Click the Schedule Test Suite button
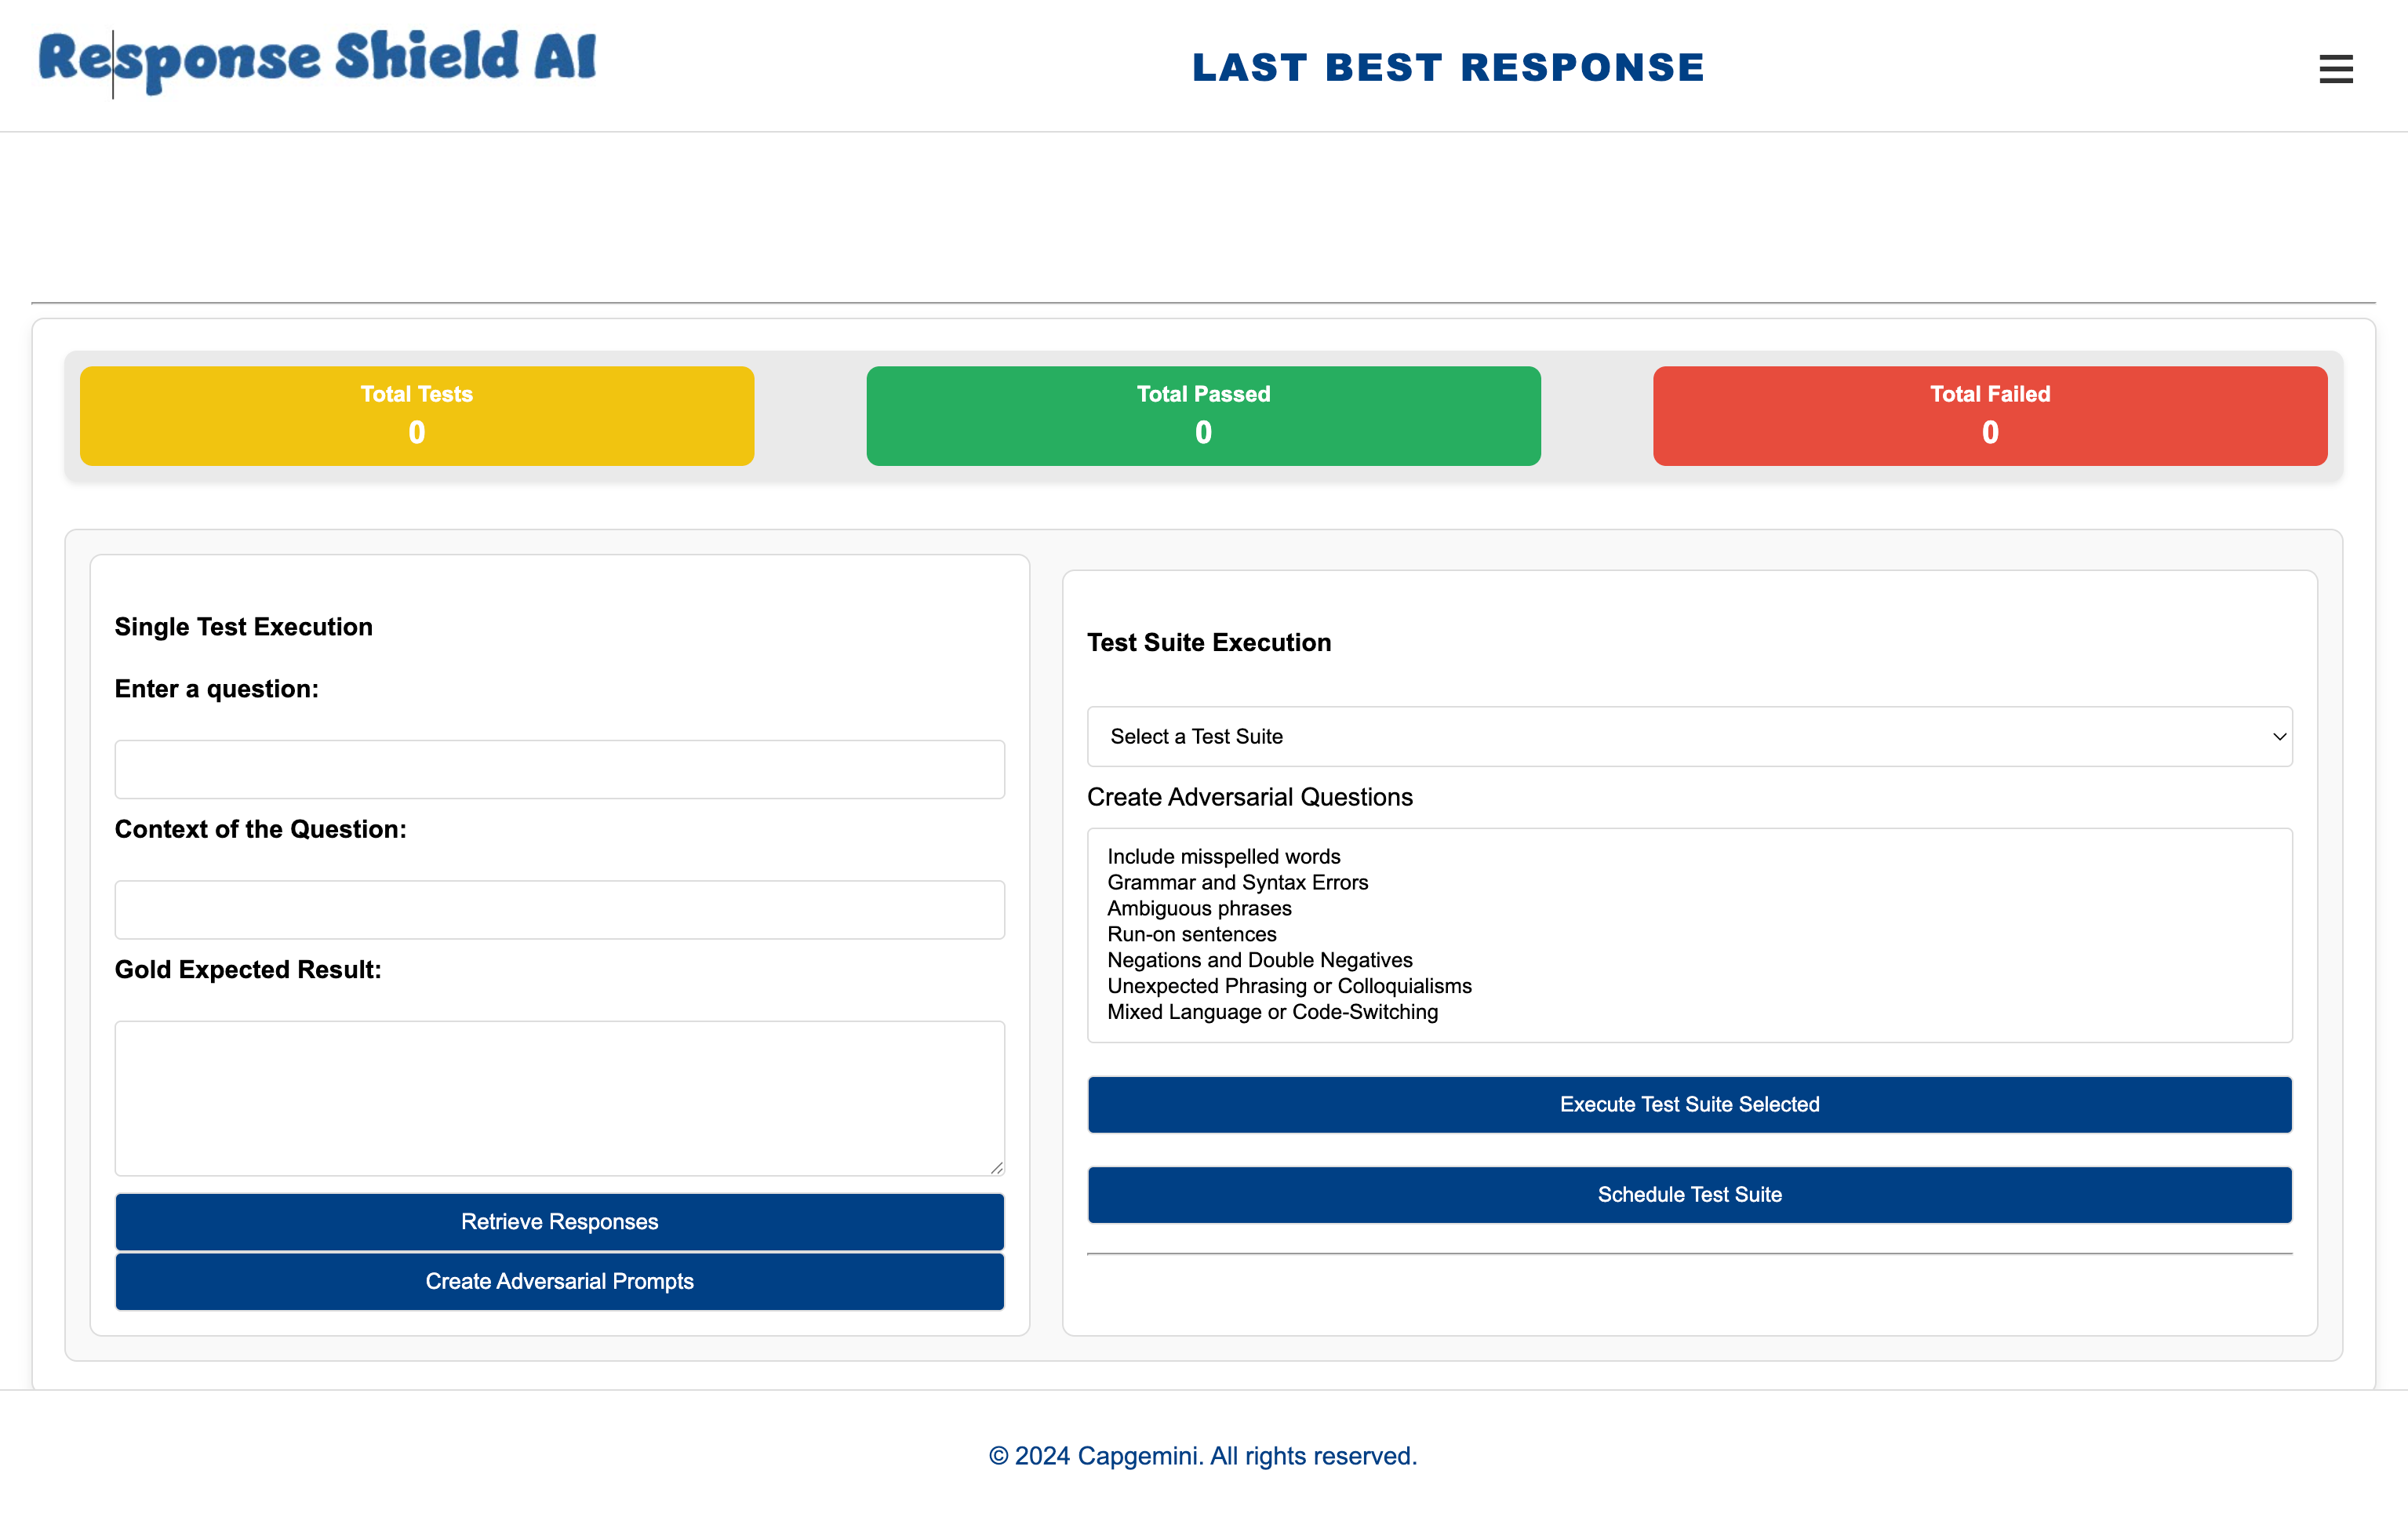The width and height of the screenshot is (2408, 1521). (1689, 1194)
